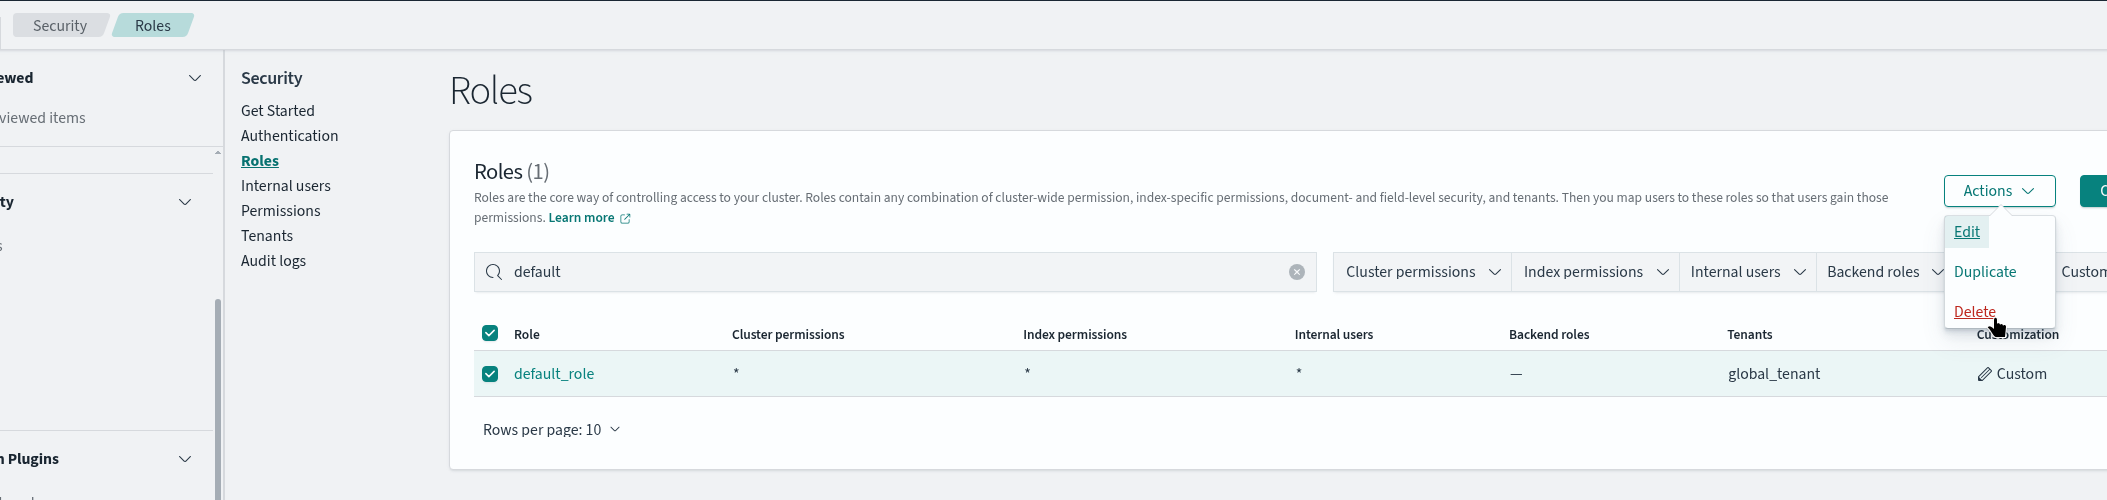Click the external link icon beside Learn more
Image resolution: width=2107 pixels, height=500 pixels.
pyautogui.click(x=625, y=218)
